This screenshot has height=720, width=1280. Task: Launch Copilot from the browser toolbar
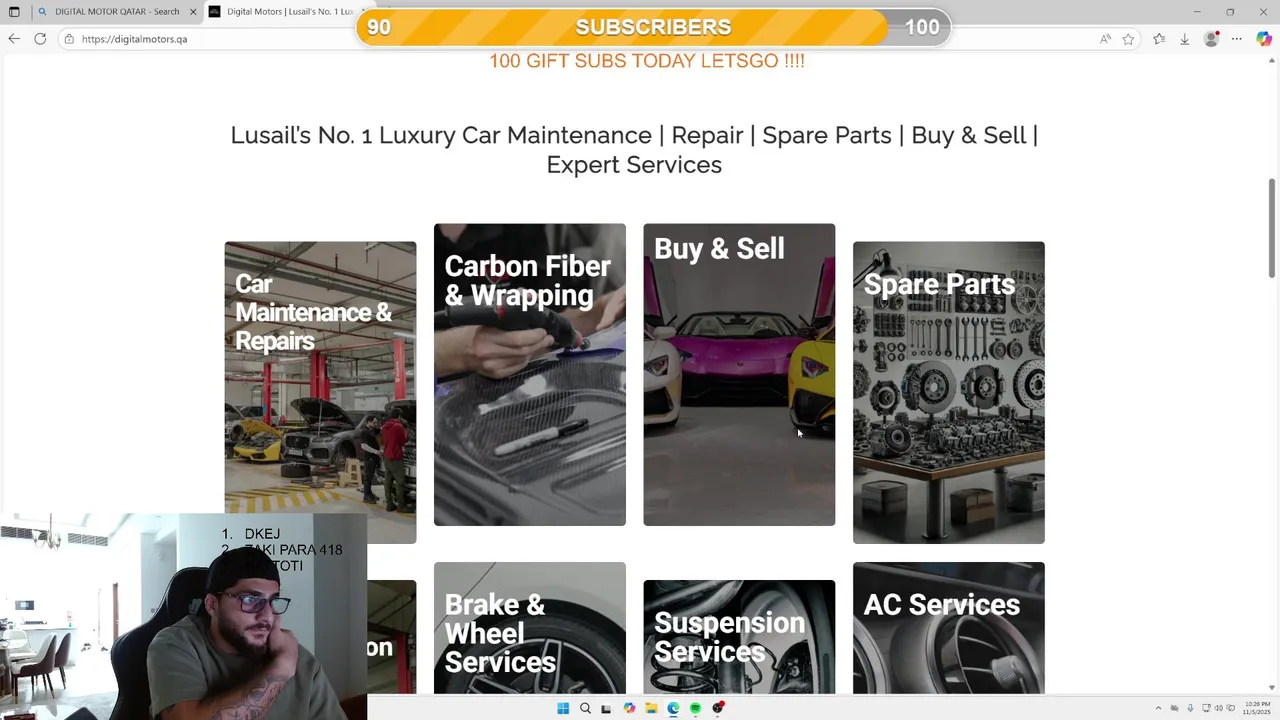1264,39
